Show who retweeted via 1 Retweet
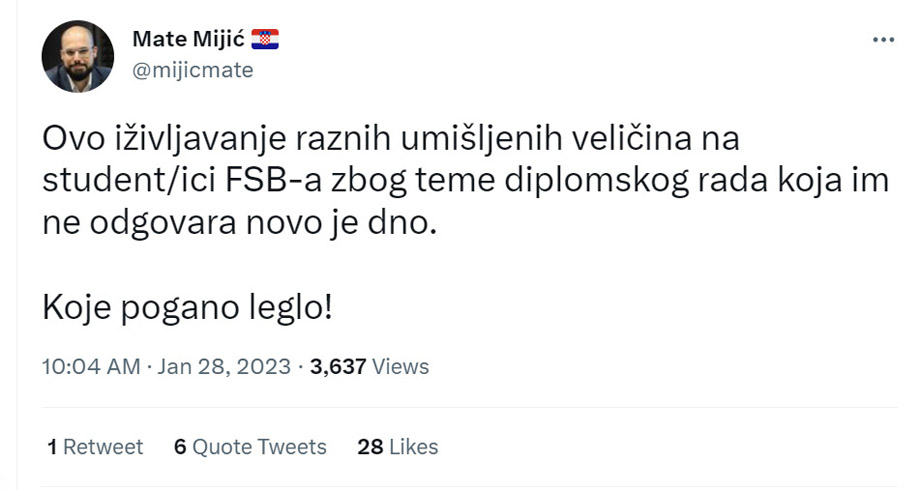 coord(95,446)
